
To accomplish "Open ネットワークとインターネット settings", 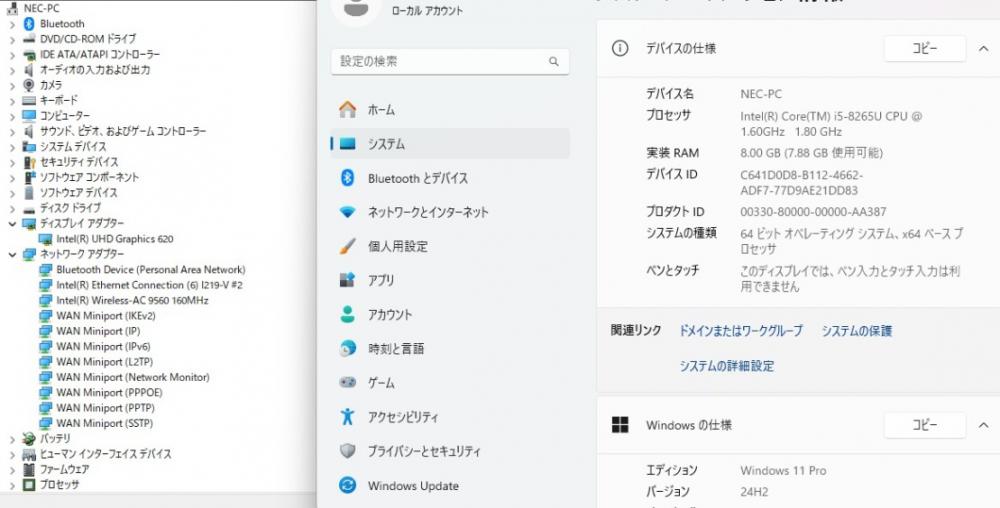I will click(450, 212).
